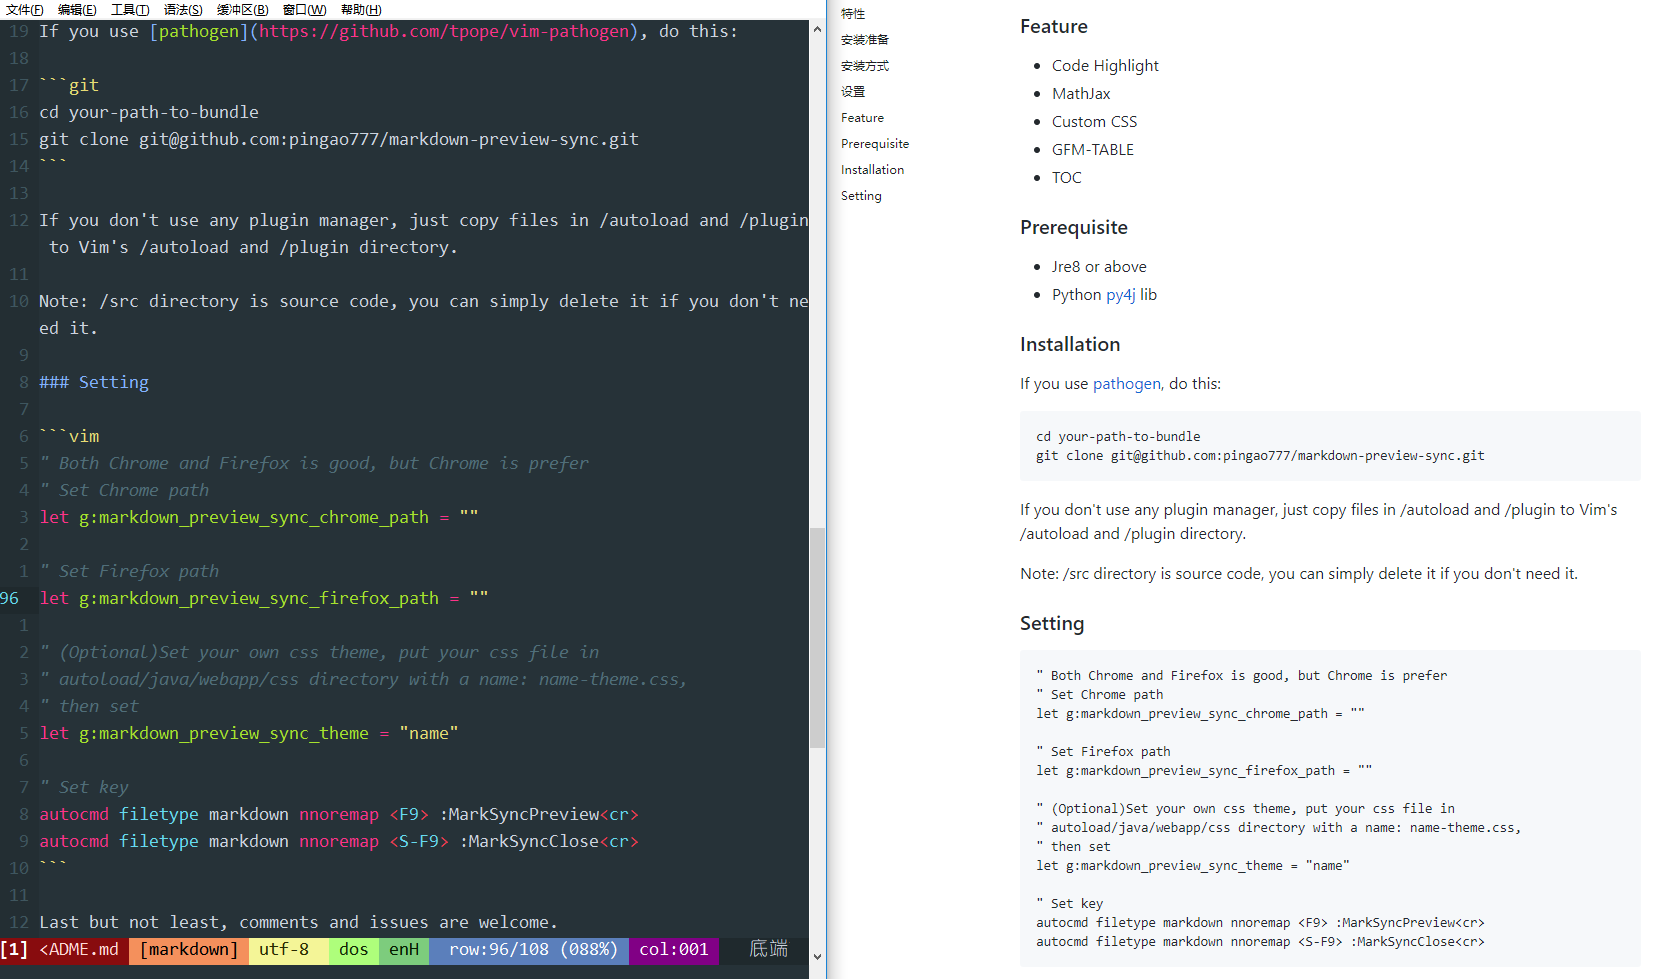
Task: Click the 'MathJax' list item
Action: (x=1081, y=94)
